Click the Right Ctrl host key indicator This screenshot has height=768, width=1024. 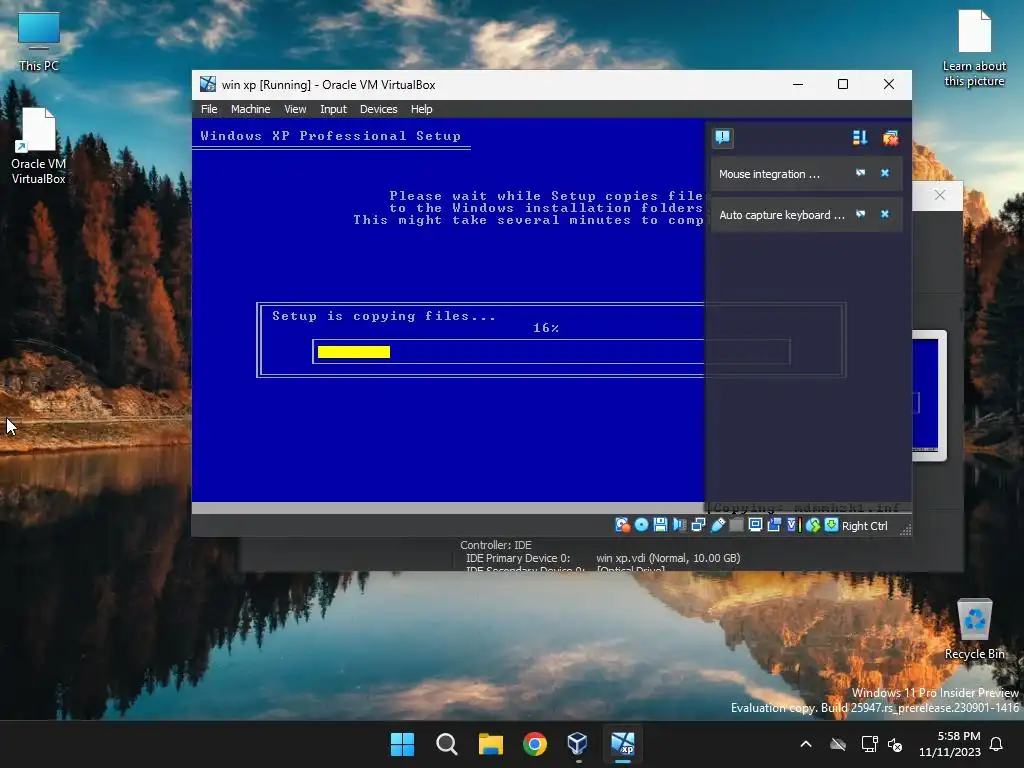tap(864, 526)
